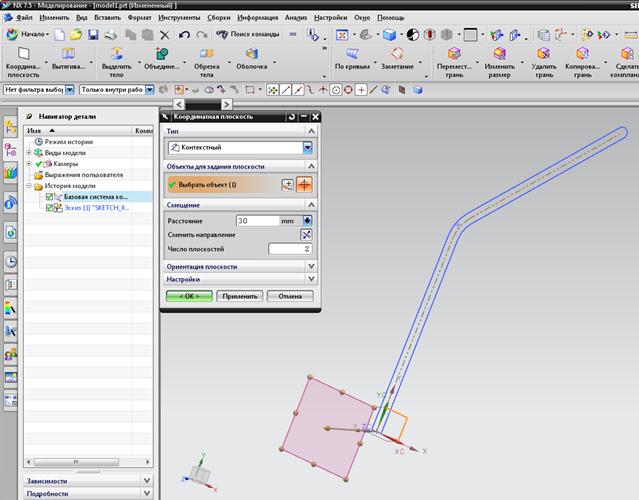Click the Unite (Объедине...) body icon
Viewport: 639px width, 500px height.
(161, 54)
